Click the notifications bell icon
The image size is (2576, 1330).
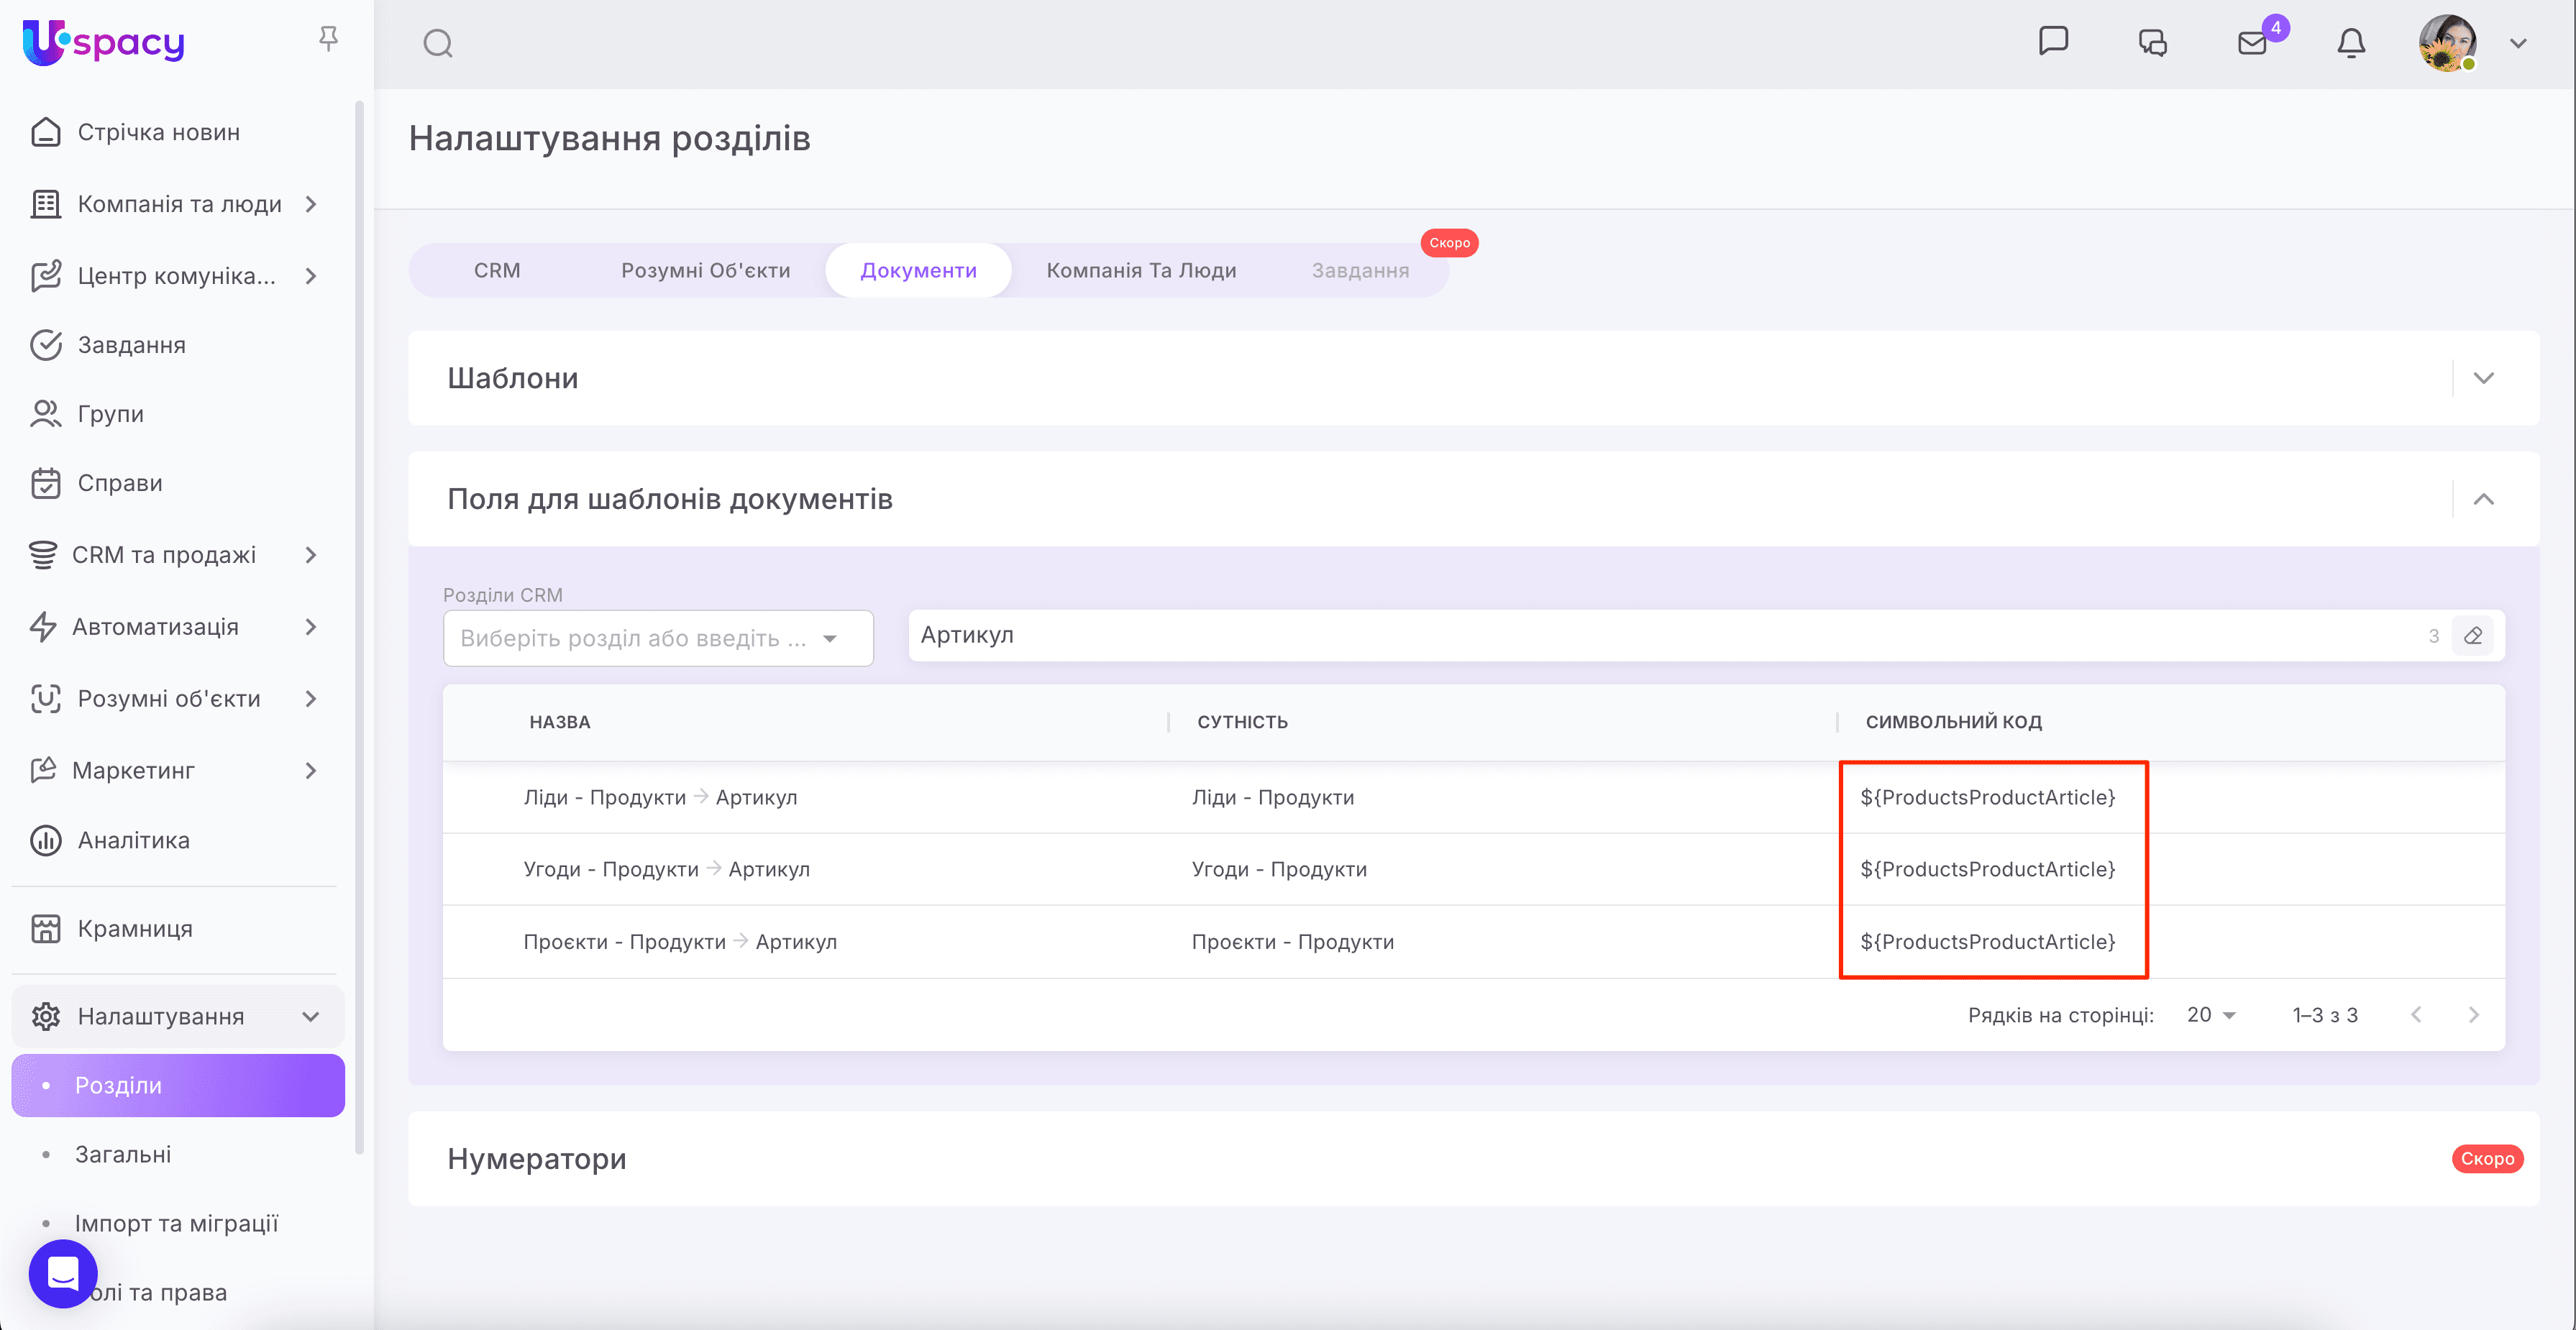(x=2351, y=43)
